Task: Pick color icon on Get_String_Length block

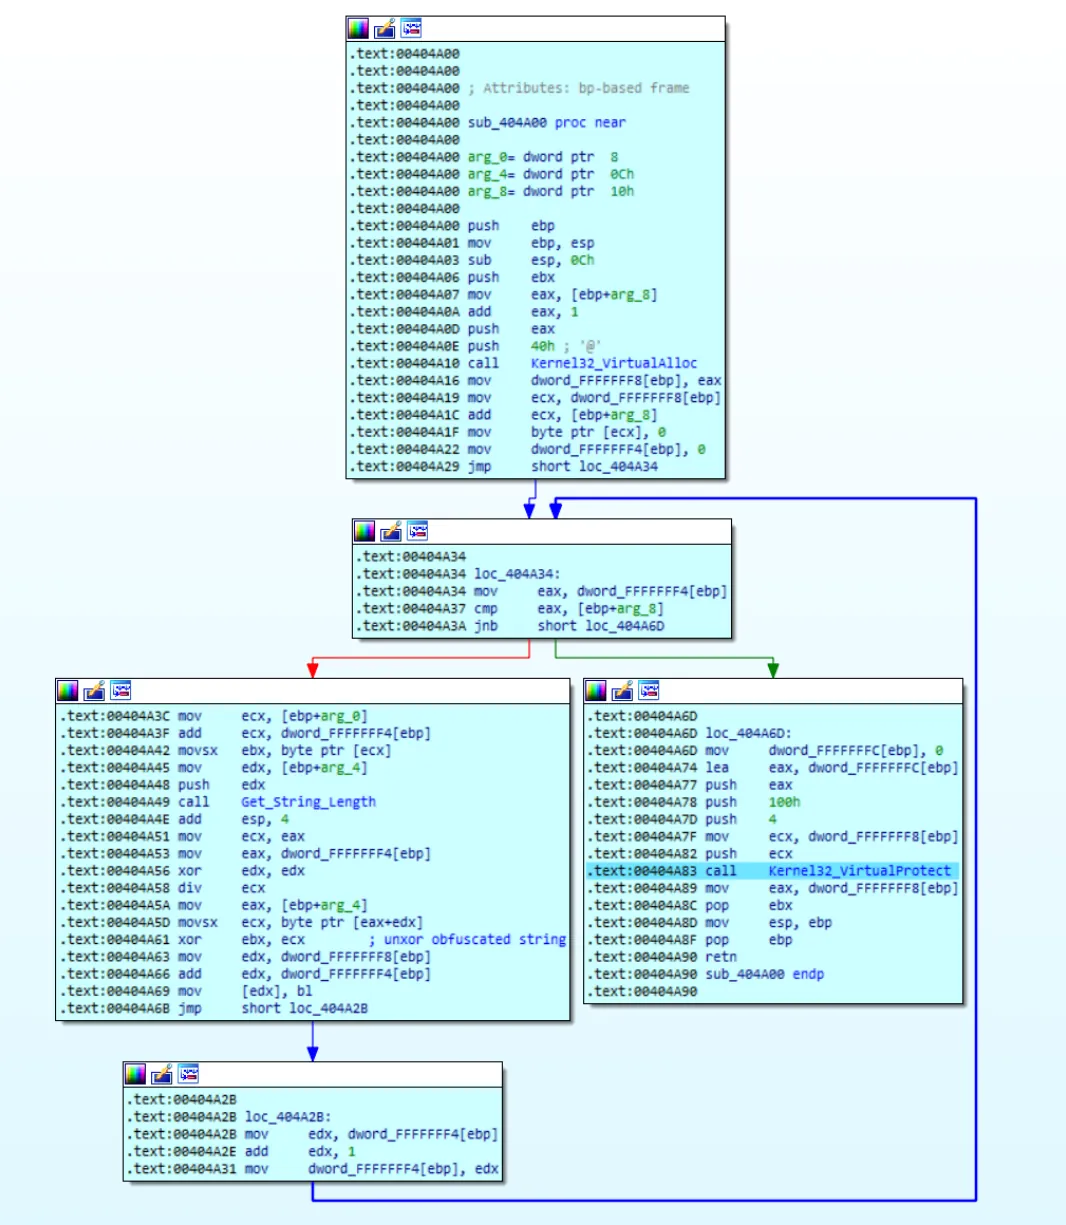Action: pyautogui.click(x=68, y=690)
